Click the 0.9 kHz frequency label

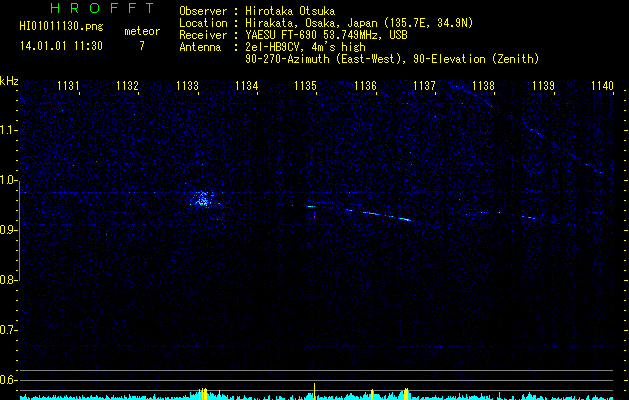click(x=8, y=230)
